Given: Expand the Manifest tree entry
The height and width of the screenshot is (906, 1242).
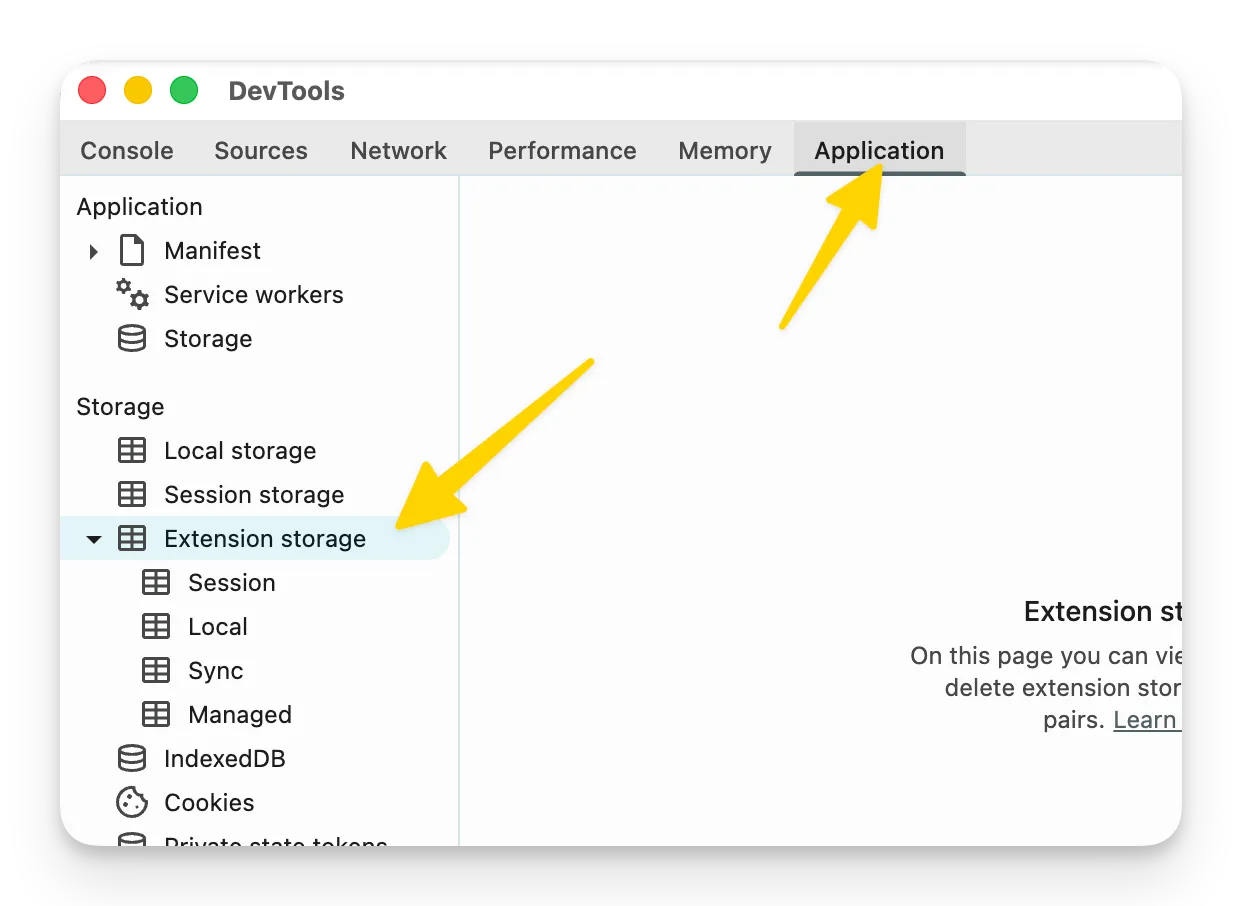Looking at the screenshot, I should 93,251.
